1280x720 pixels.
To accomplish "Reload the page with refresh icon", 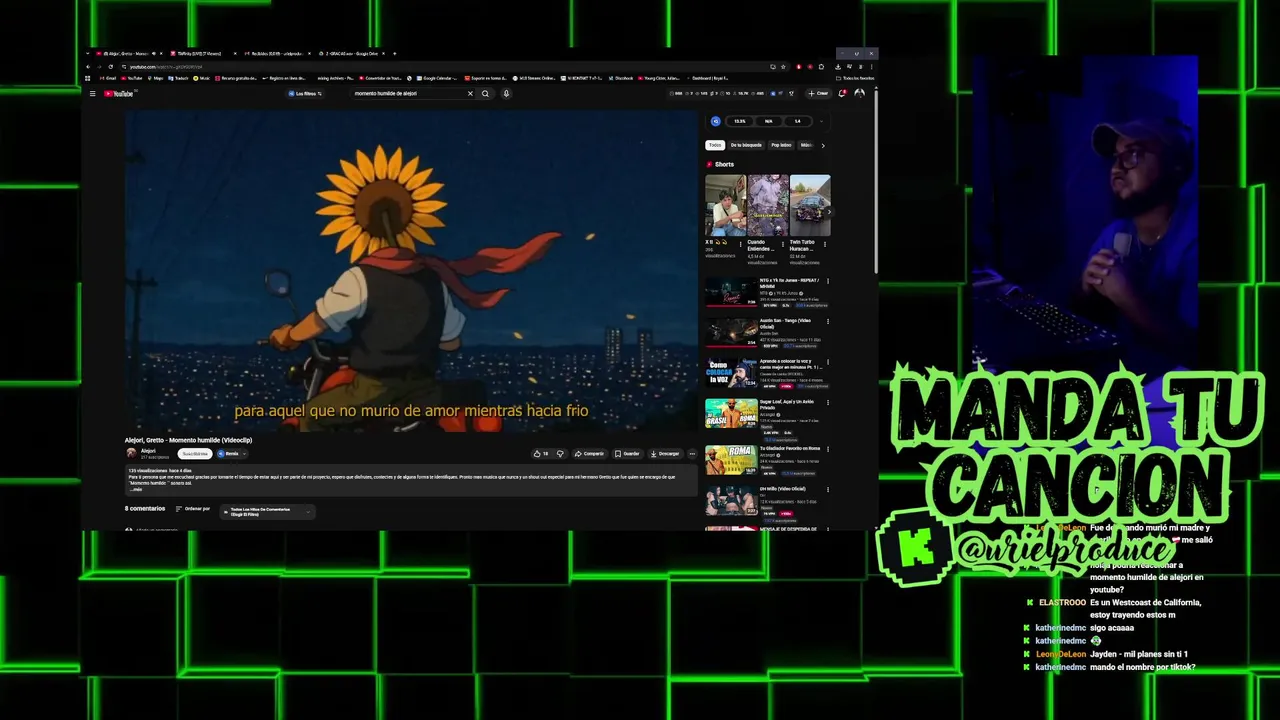I will (111, 67).
